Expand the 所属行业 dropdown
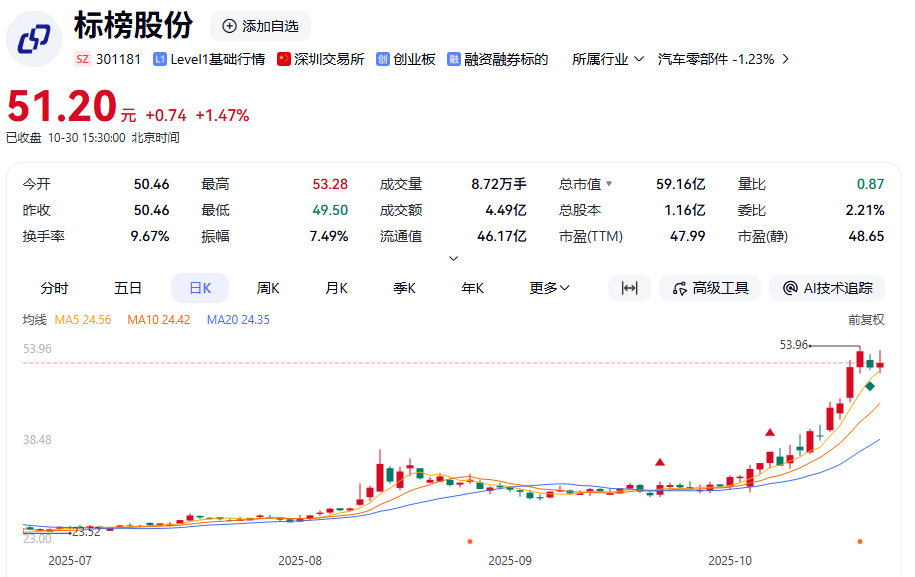915x577 pixels. point(600,59)
